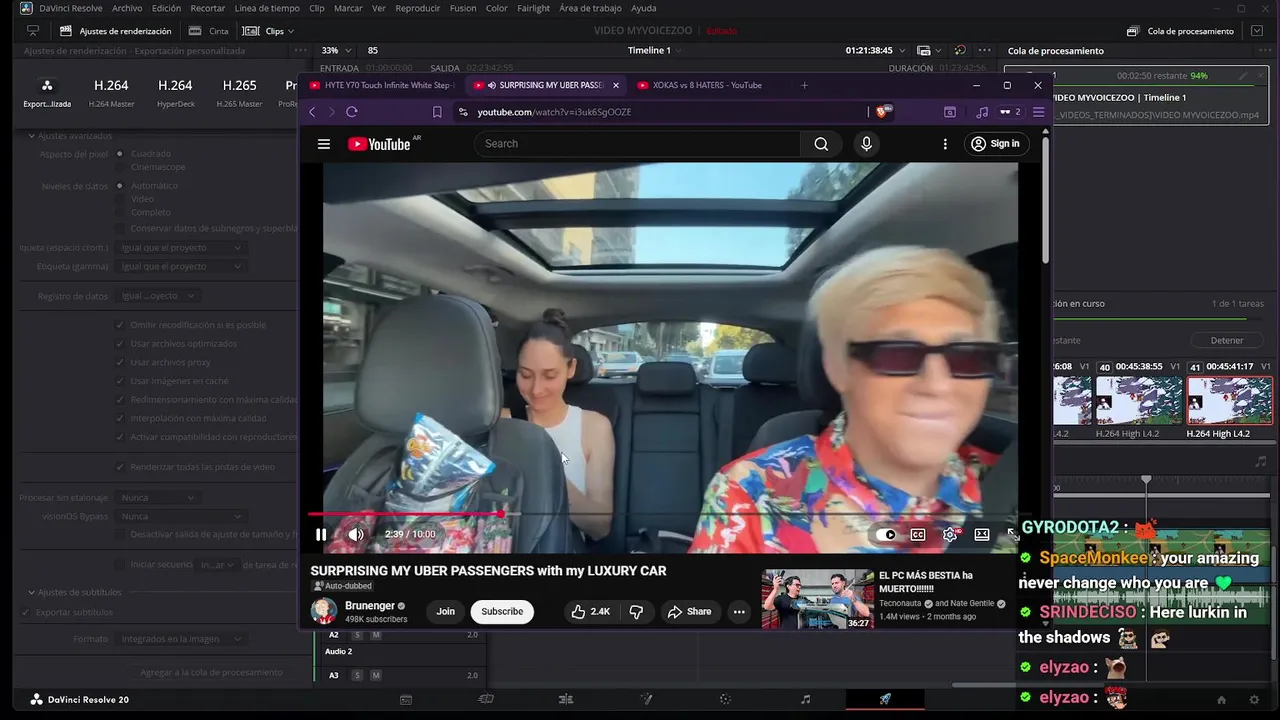1280x720 pixels.
Task: Select the H.264 Master render preset
Action: click(111, 92)
